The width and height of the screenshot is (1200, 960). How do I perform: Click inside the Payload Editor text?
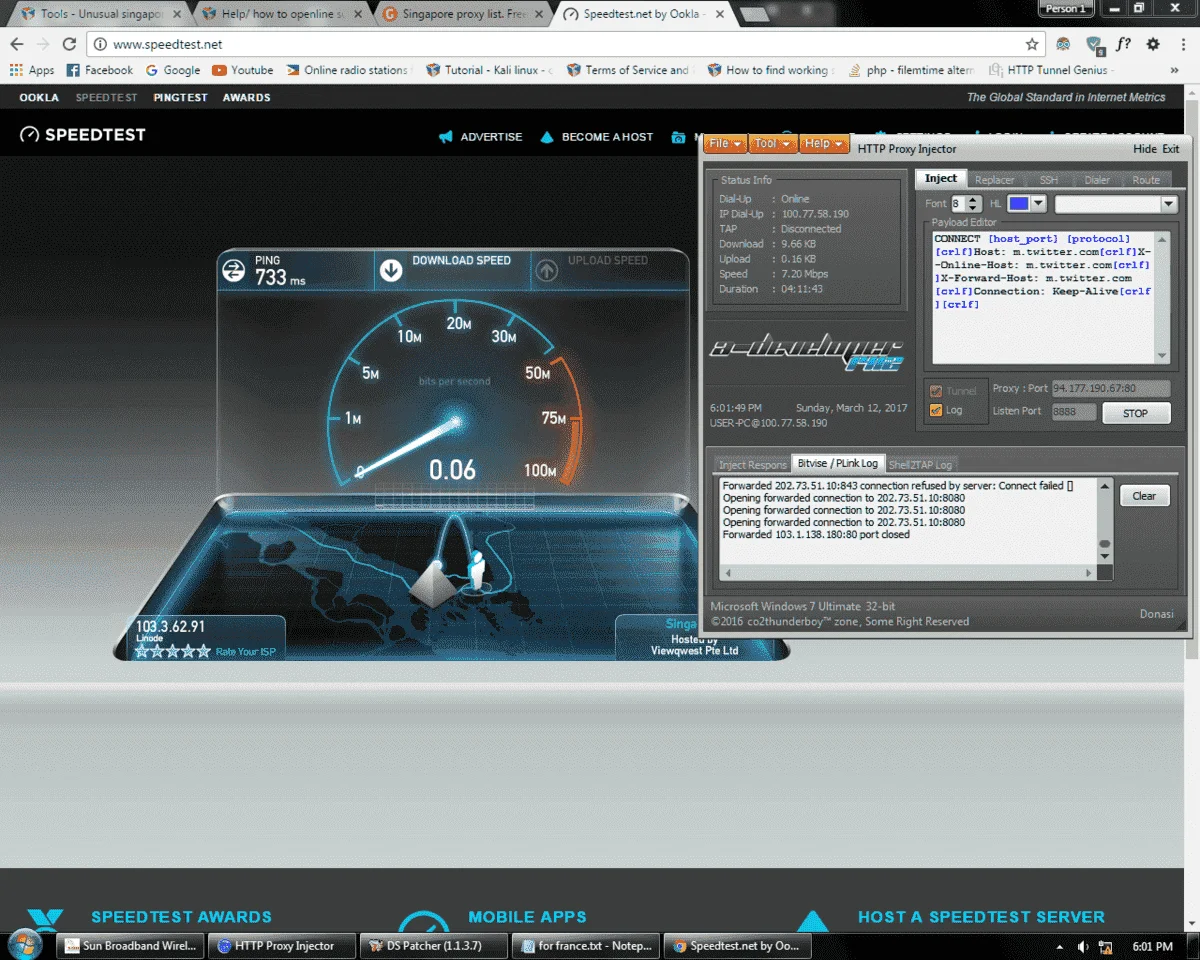click(x=1043, y=297)
